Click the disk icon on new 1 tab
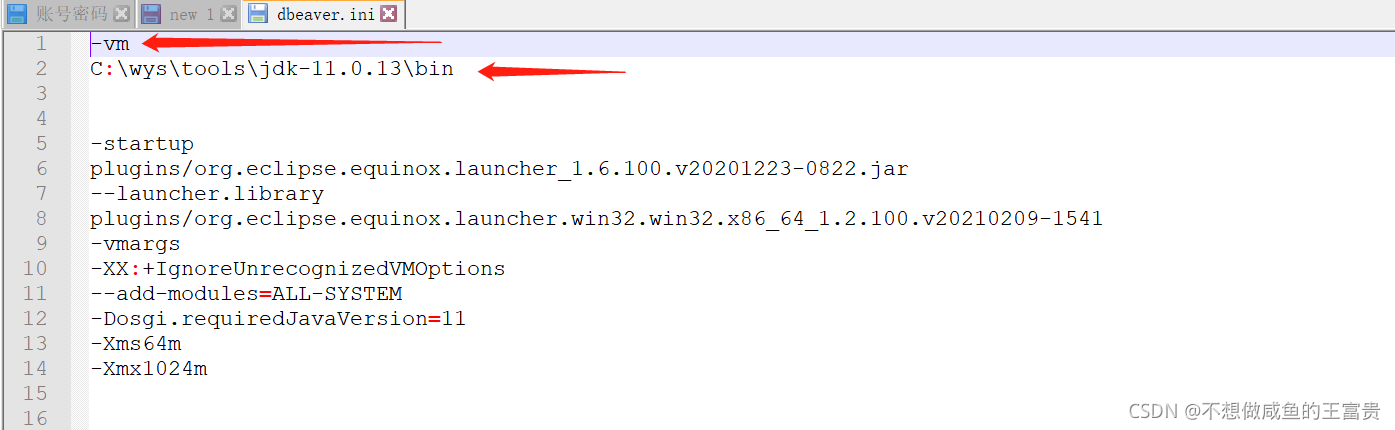Viewport: 1395px width, 430px height. [151, 14]
